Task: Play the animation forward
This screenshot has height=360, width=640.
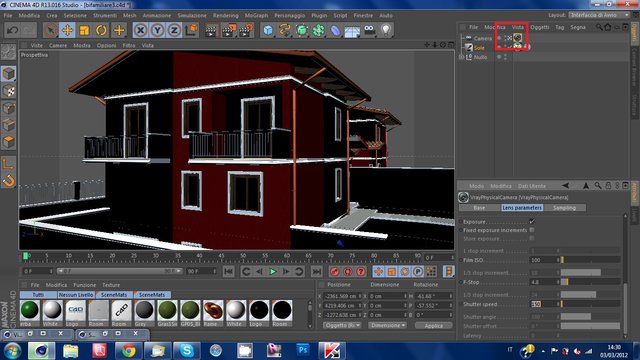Action: click(273, 271)
